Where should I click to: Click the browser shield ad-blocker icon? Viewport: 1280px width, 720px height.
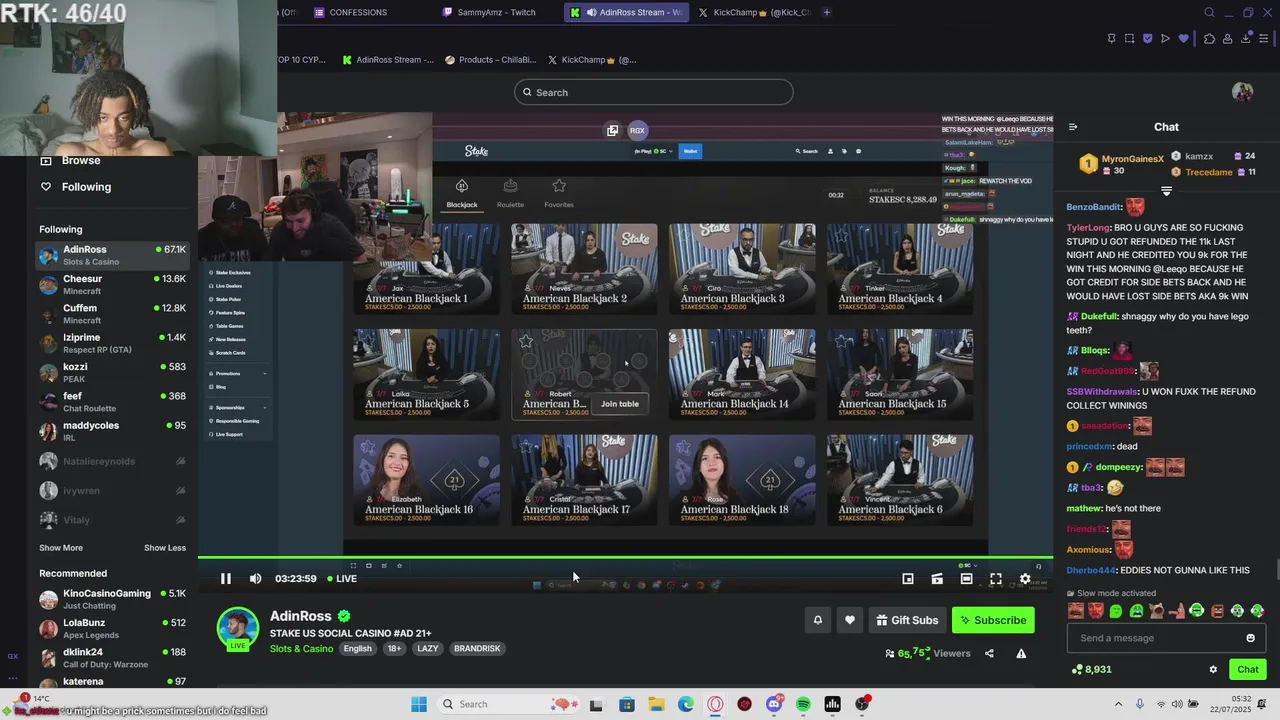click(1147, 39)
